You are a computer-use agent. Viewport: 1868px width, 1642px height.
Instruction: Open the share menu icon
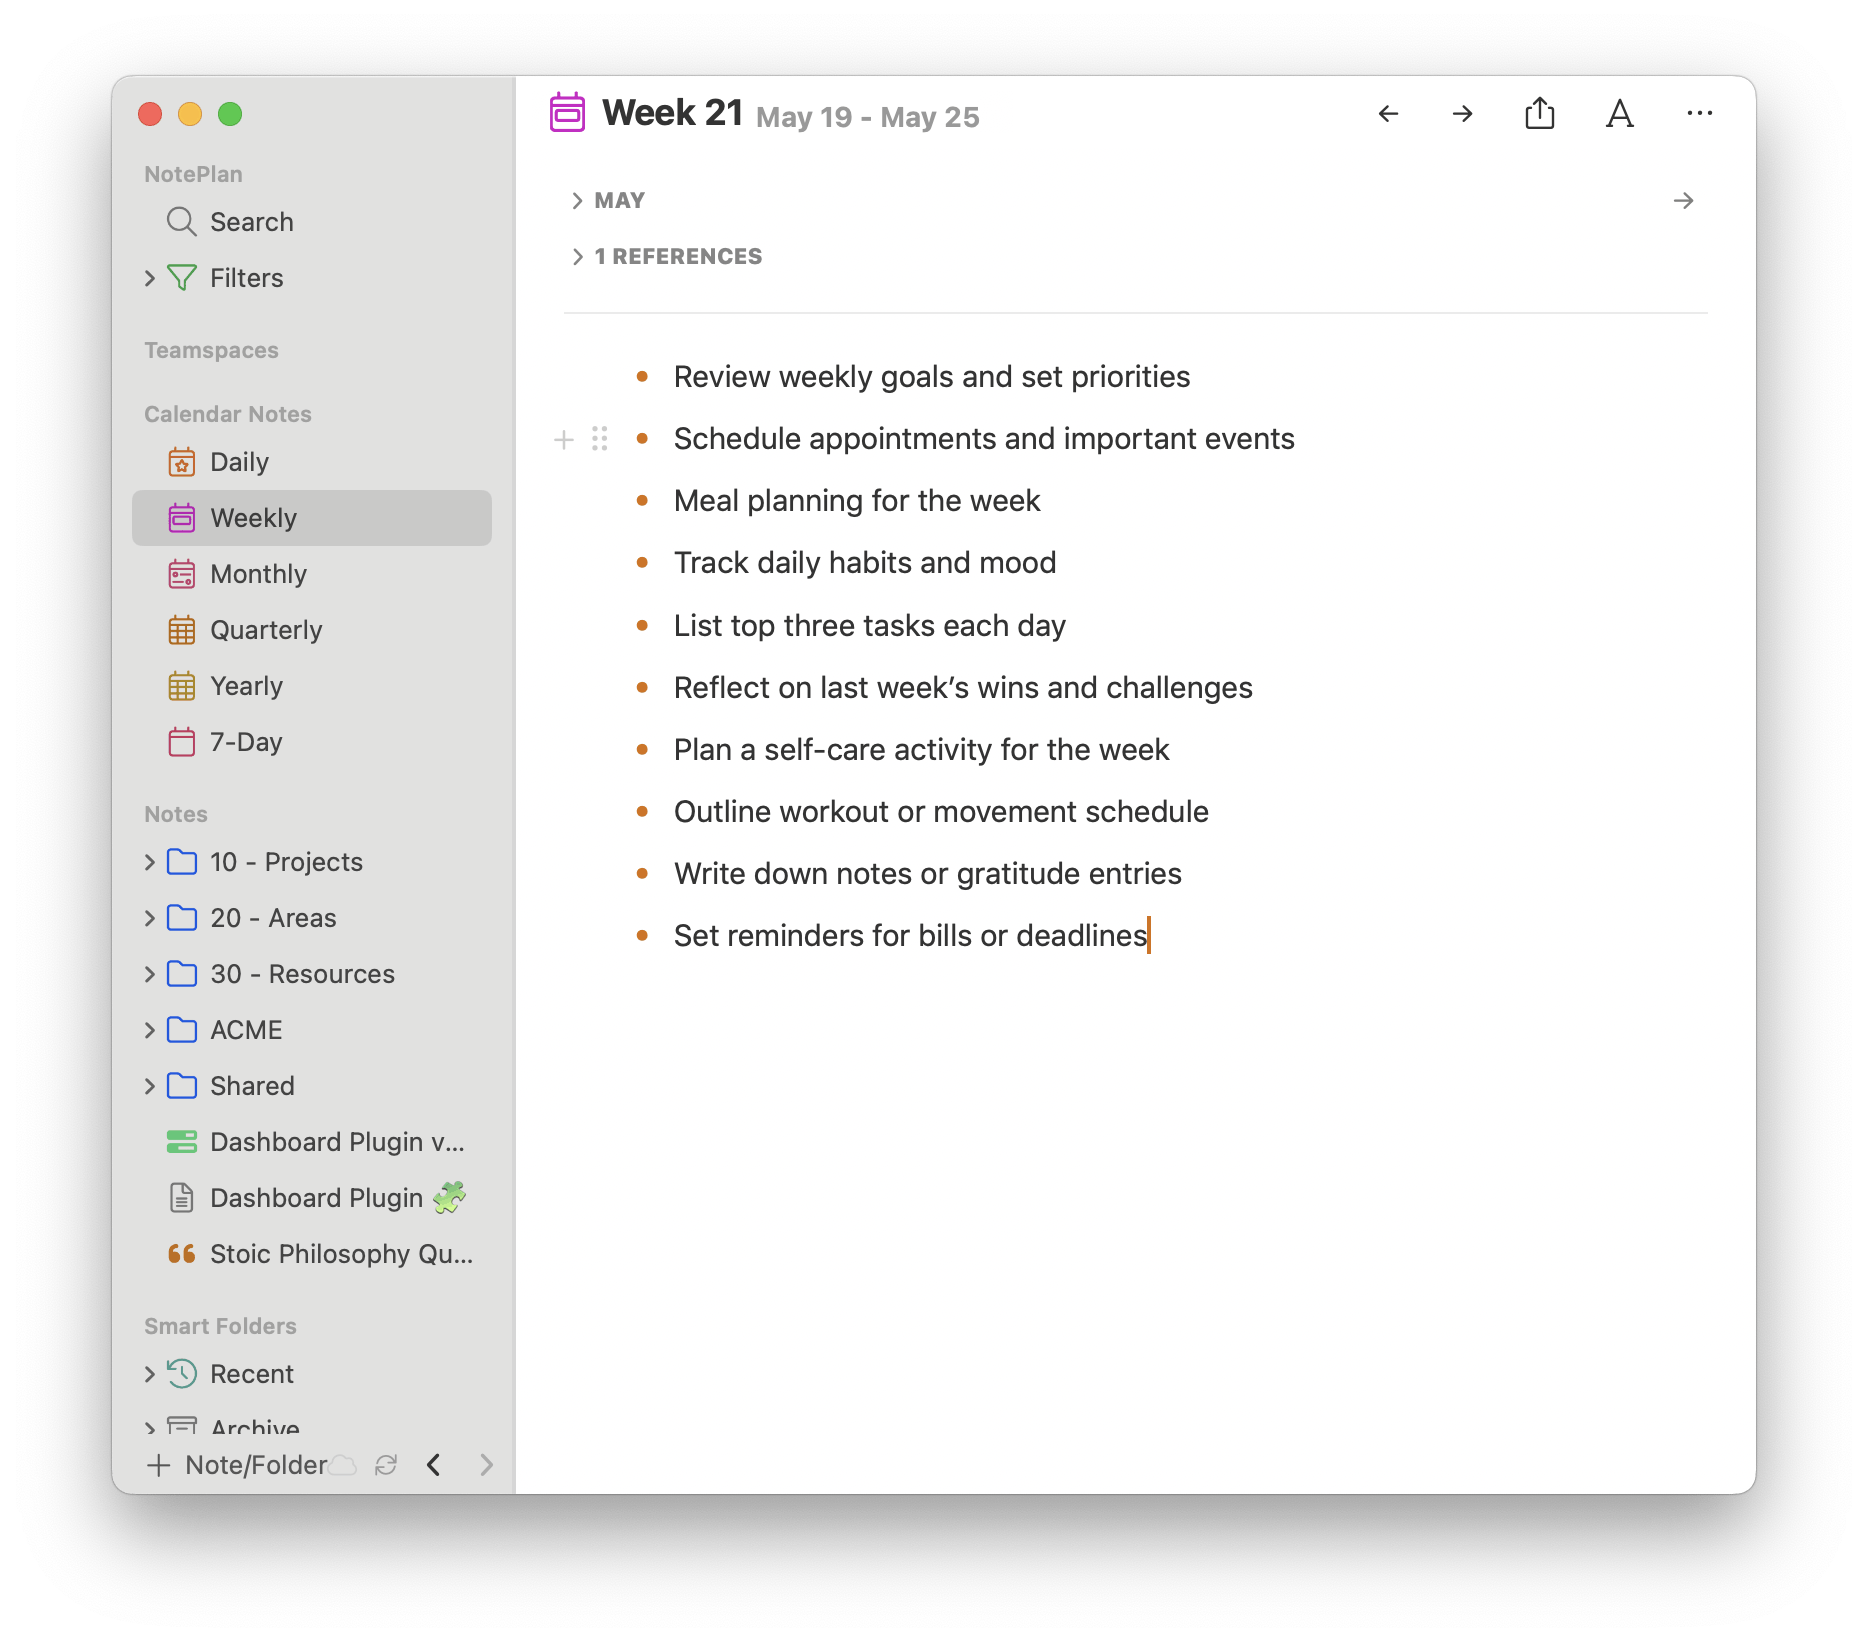[x=1540, y=113]
